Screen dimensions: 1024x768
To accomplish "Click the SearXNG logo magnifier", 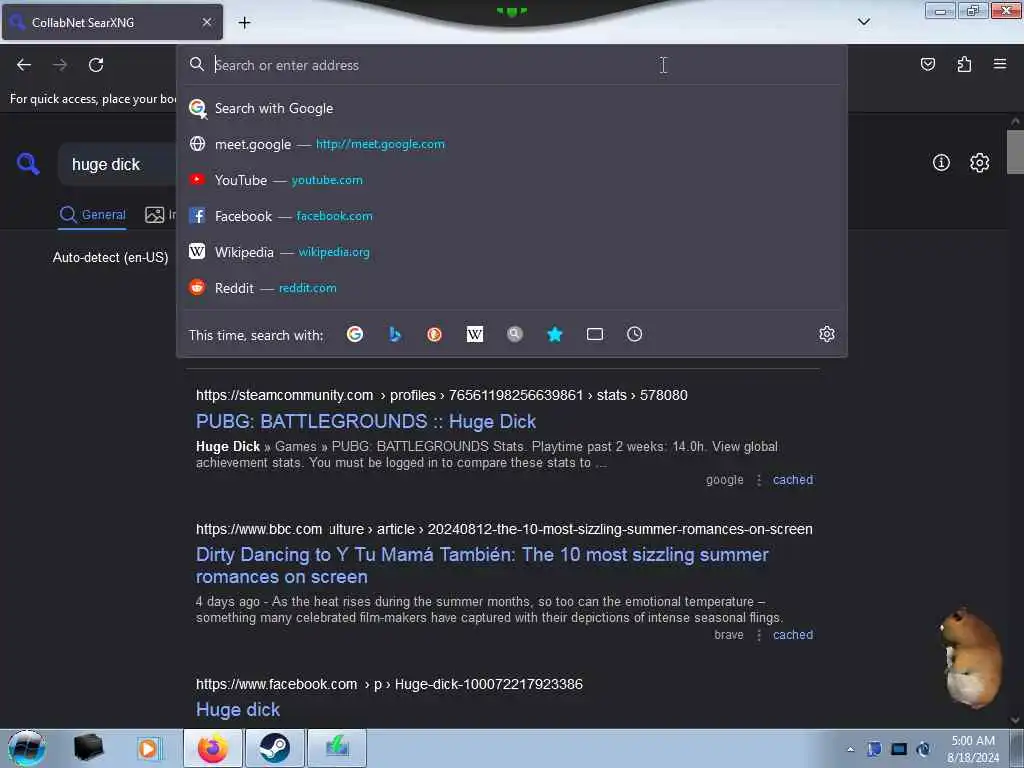I will pos(28,163).
